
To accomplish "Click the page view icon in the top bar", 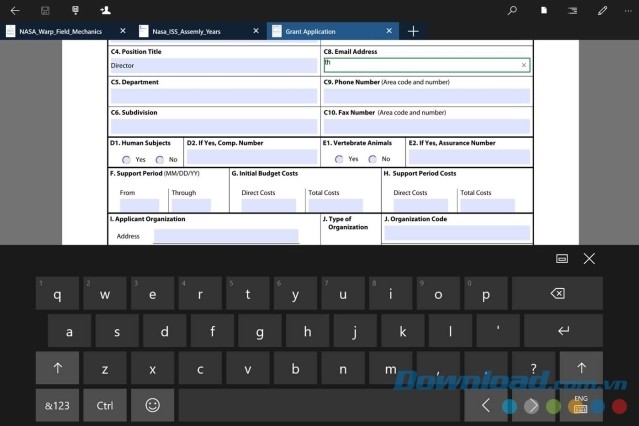I will pyautogui.click(x=544, y=11).
